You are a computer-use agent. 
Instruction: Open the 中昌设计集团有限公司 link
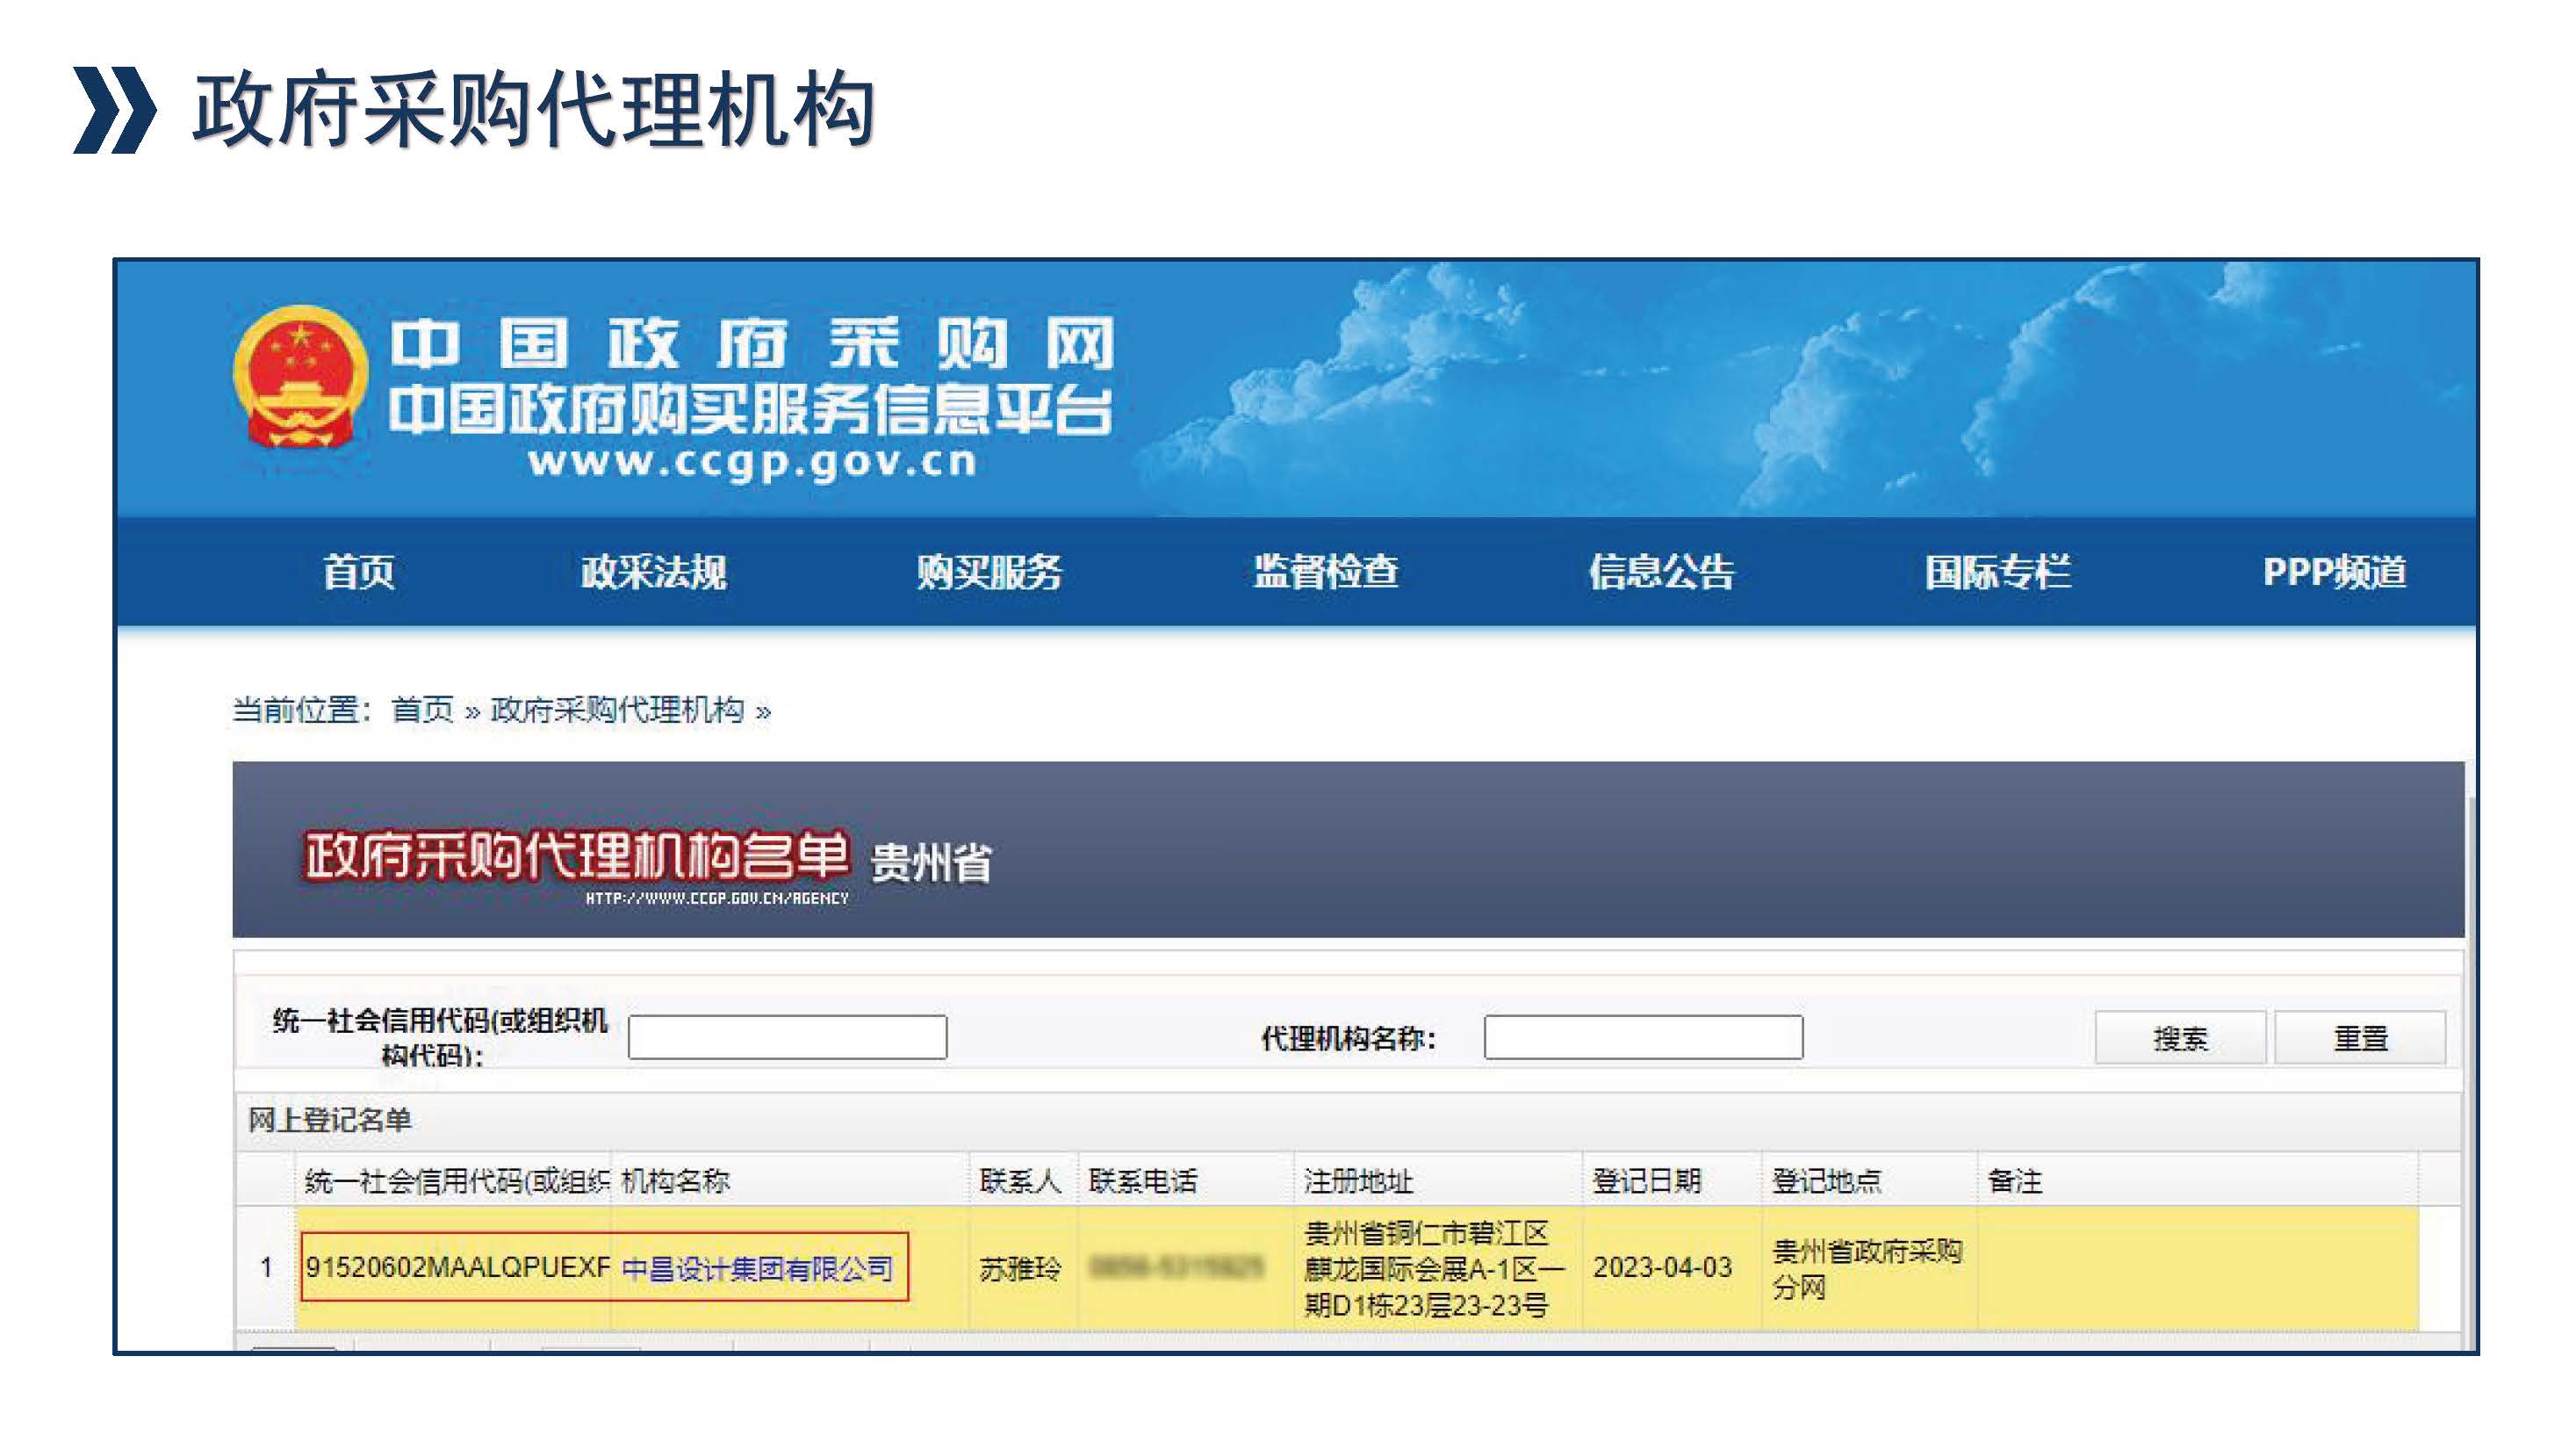coord(757,1269)
